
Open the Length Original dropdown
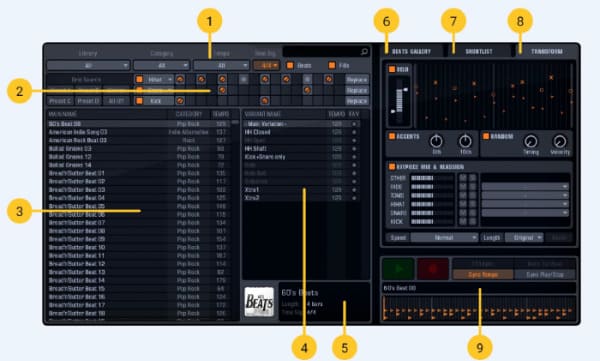point(524,238)
